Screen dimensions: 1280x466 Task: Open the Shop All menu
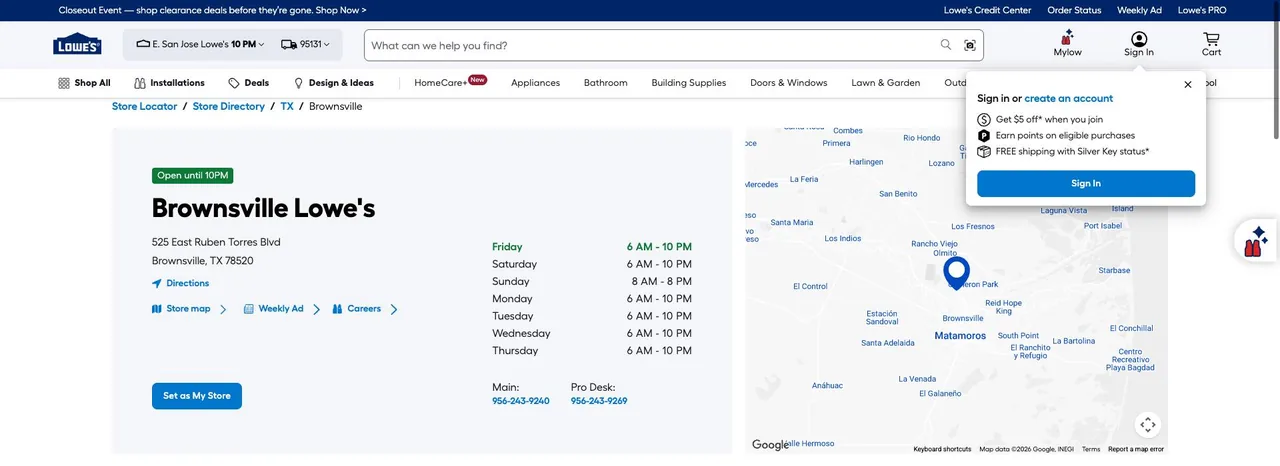pos(84,83)
